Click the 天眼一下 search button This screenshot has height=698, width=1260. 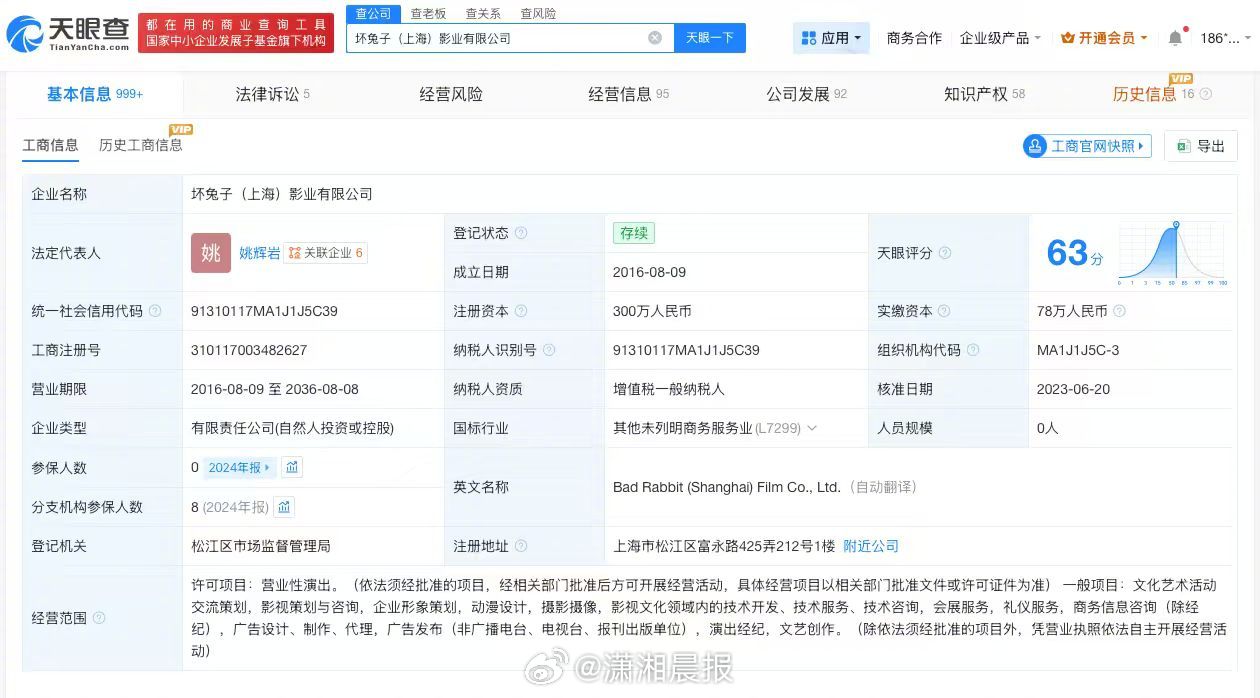[709, 38]
